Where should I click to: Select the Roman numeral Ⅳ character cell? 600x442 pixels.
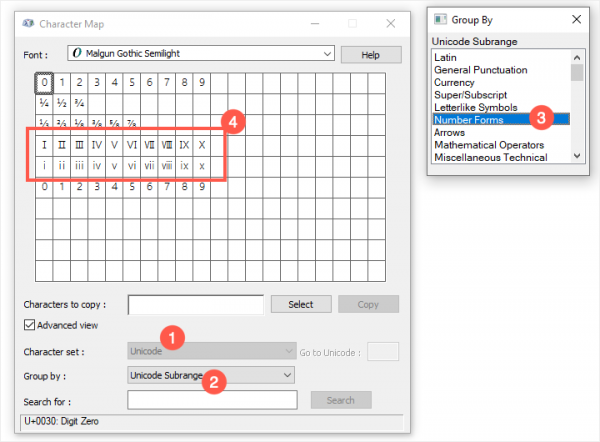(97, 145)
